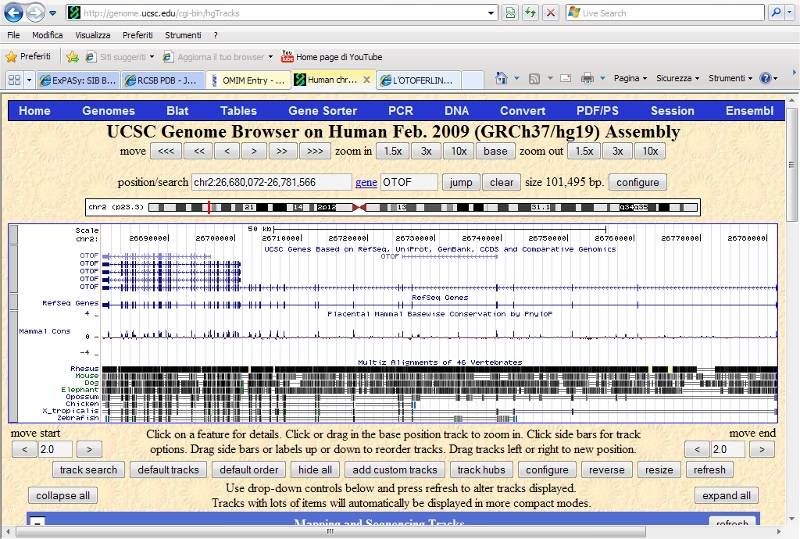Viewport: 800px width, 539px height.
Task: Click the blue Help question icon
Action: (765, 78)
